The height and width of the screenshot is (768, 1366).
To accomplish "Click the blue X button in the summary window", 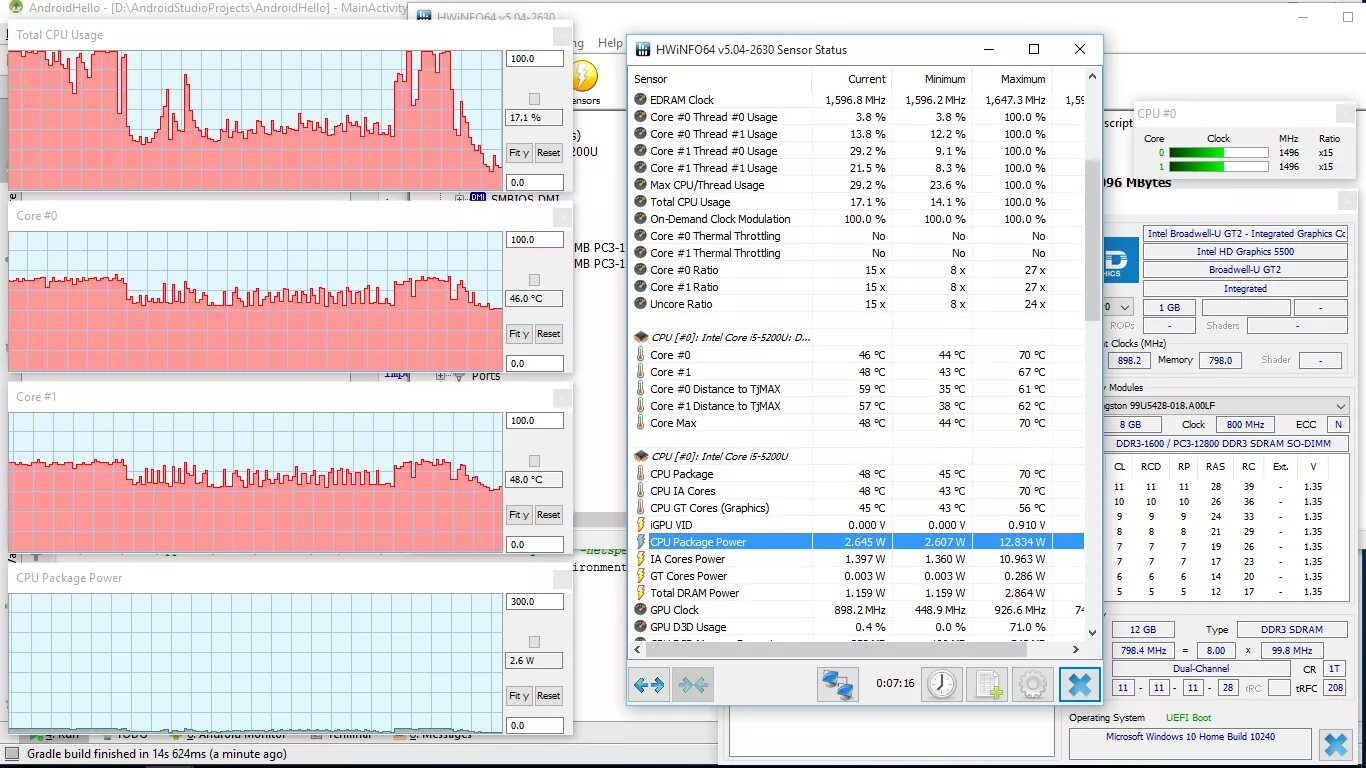I will pos(1336,745).
